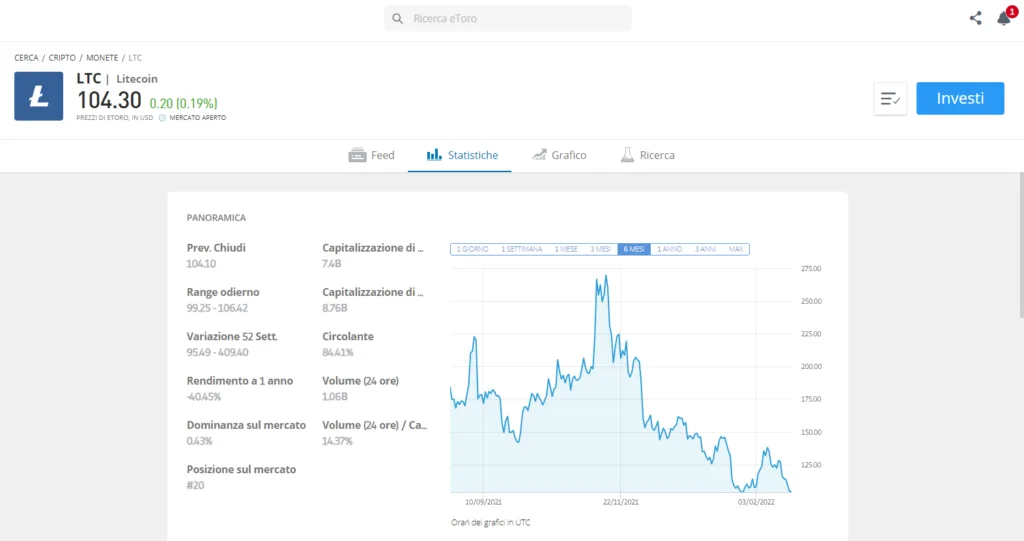Select the 1 SETTIMANA chart range
This screenshot has height=541, width=1024.
(521, 249)
